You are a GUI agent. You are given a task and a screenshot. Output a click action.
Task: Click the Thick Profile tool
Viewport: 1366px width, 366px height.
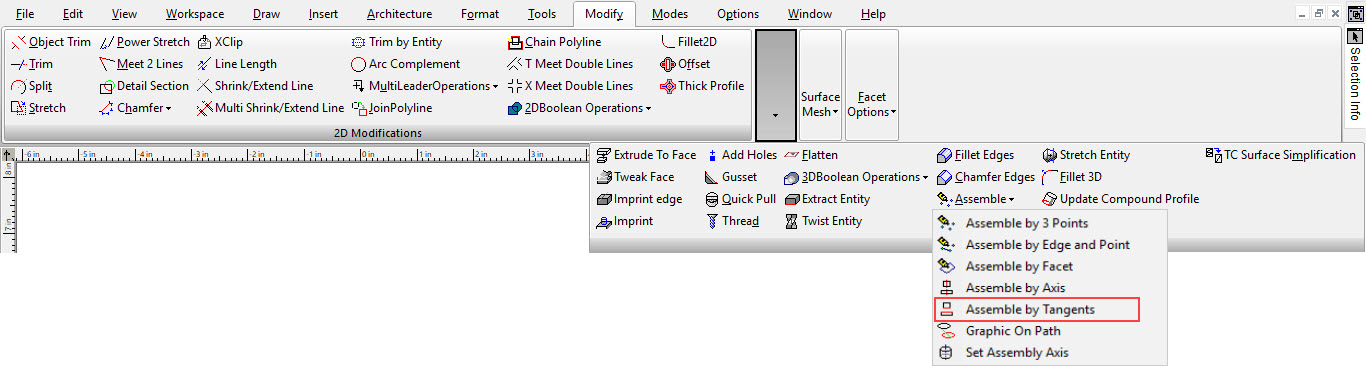702,86
